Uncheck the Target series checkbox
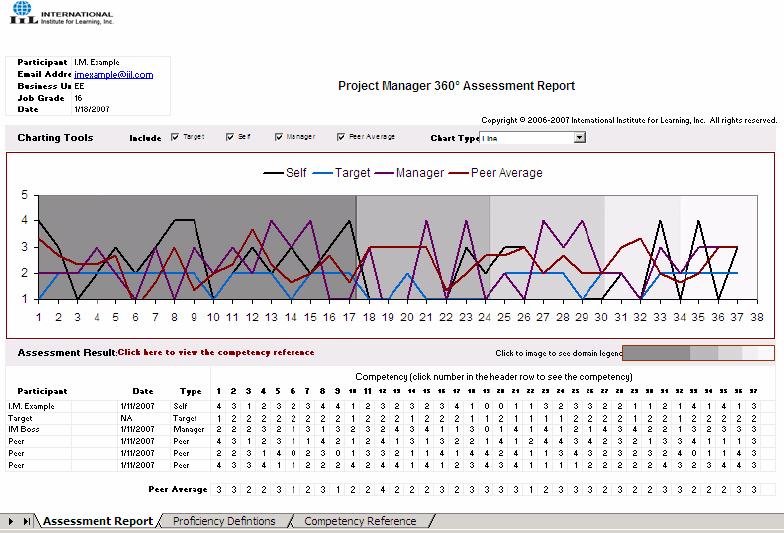Screen dimensions: 784x533 (x=175, y=137)
